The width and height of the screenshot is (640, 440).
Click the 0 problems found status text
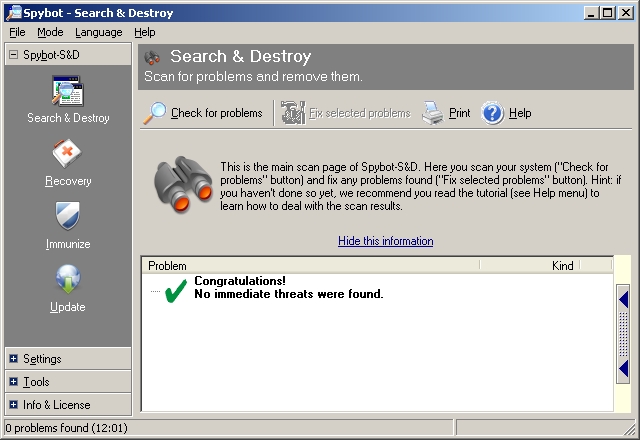[67, 428]
